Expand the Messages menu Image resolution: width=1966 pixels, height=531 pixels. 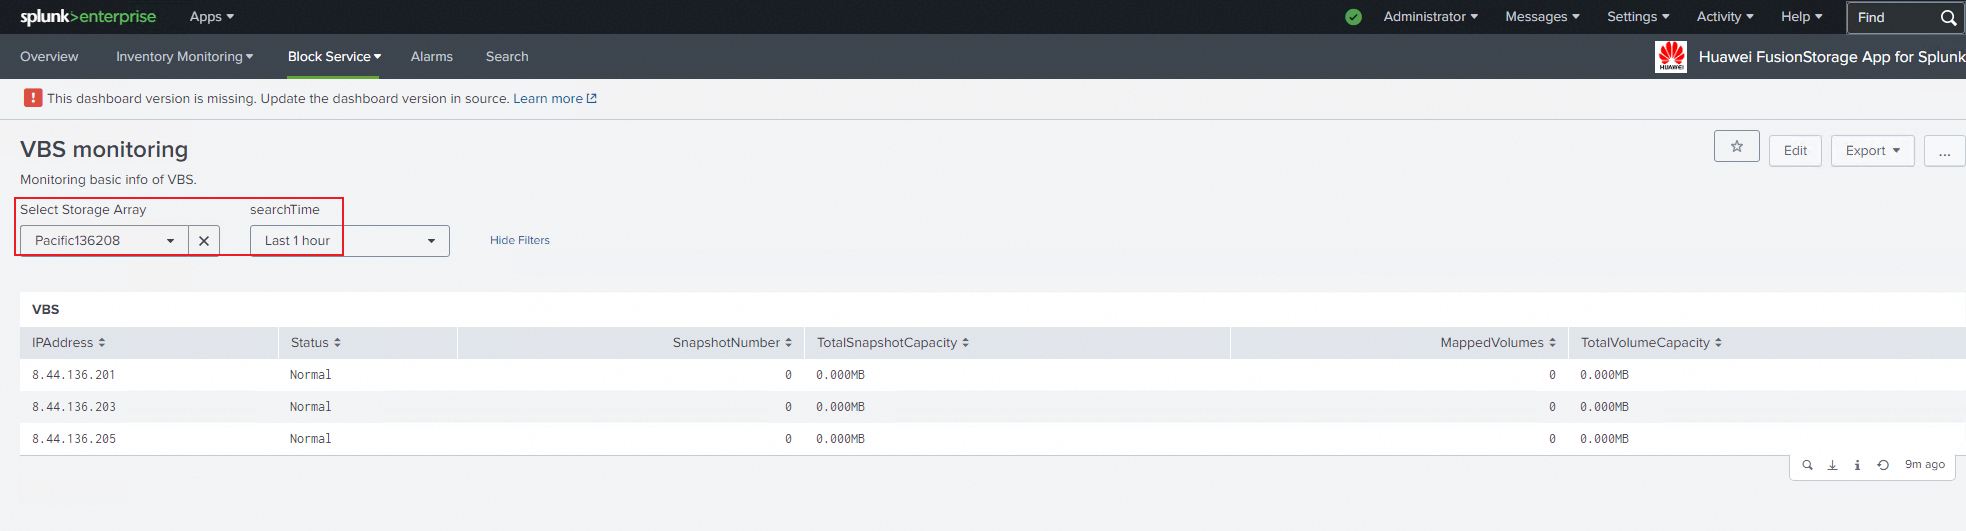pos(1542,17)
